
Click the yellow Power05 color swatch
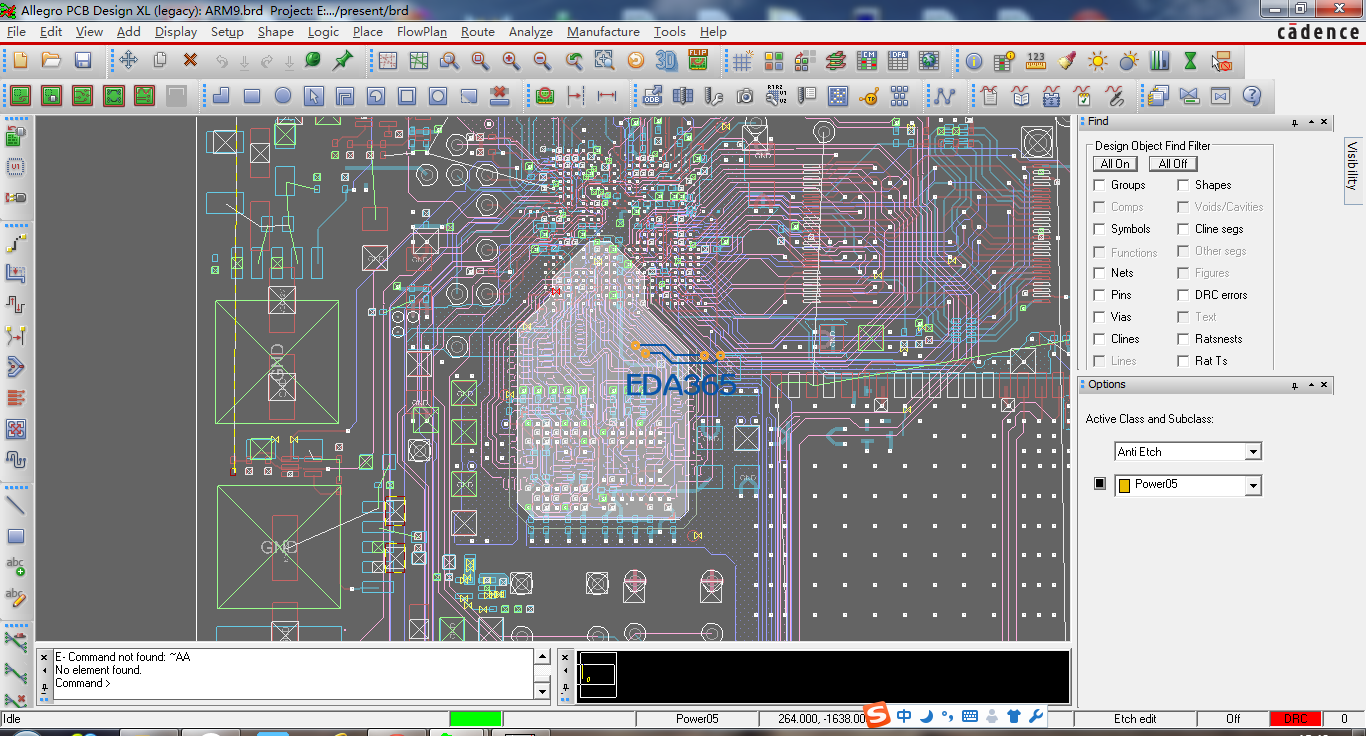[1124, 485]
